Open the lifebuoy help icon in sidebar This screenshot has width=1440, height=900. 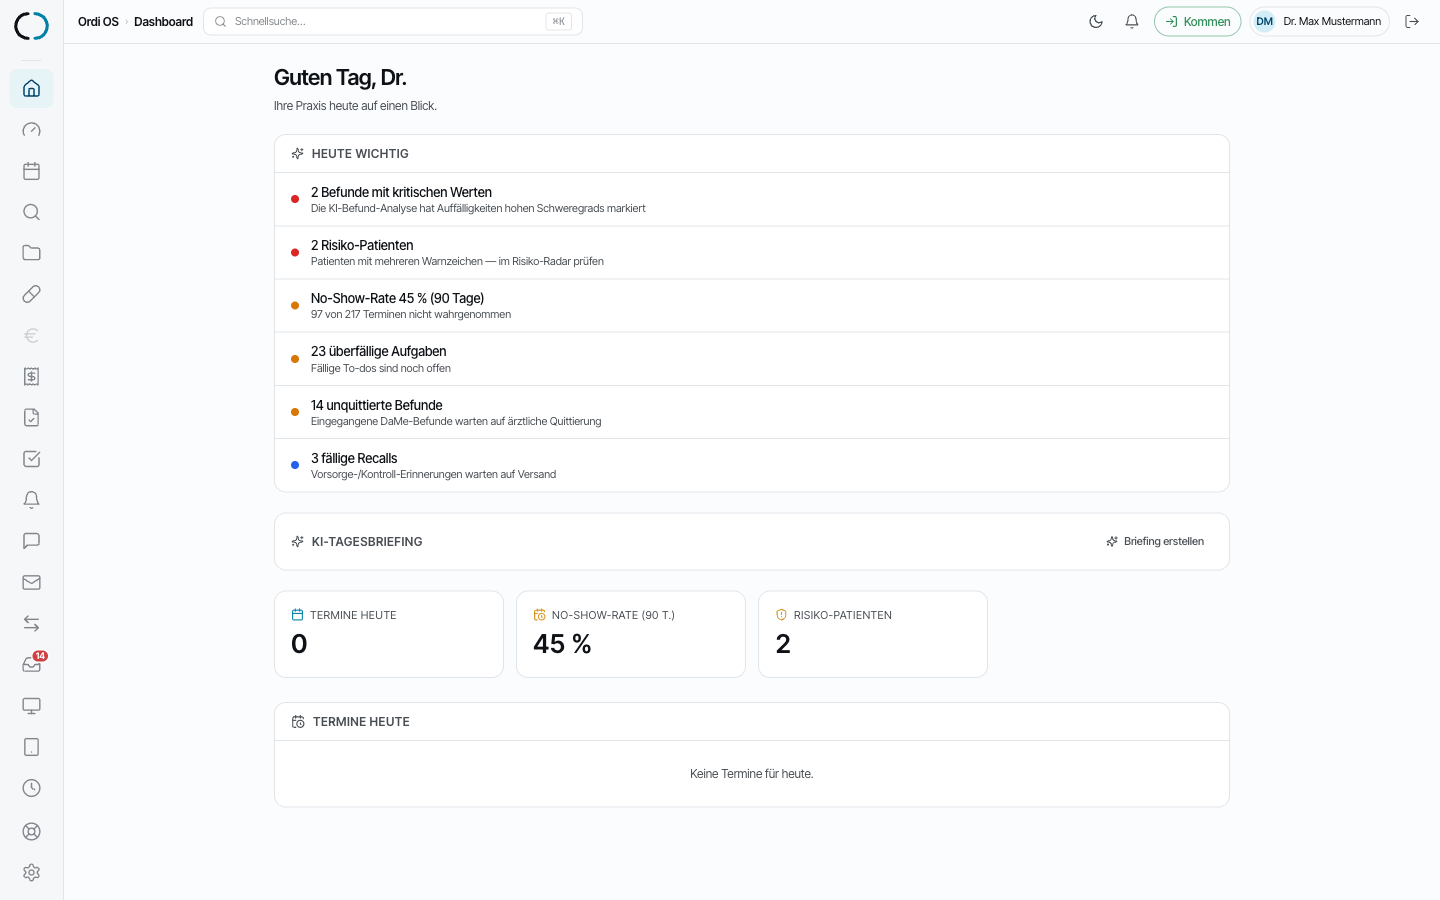point(31,831)
